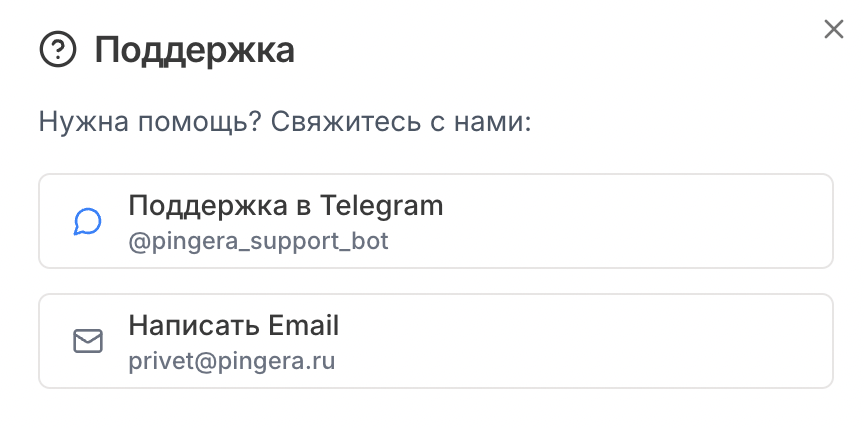Click the word Telegram in the first card
This screenshot has height=428, width=864.
[381, 207]
